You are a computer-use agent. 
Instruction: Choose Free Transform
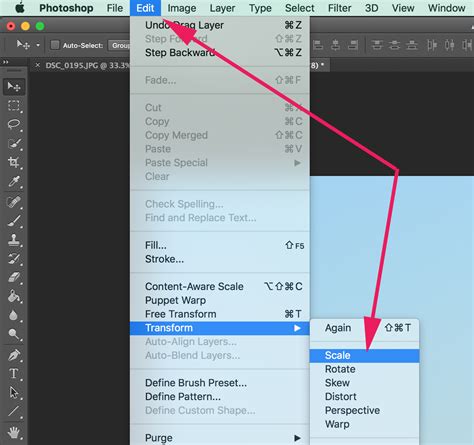pos(220,314)
